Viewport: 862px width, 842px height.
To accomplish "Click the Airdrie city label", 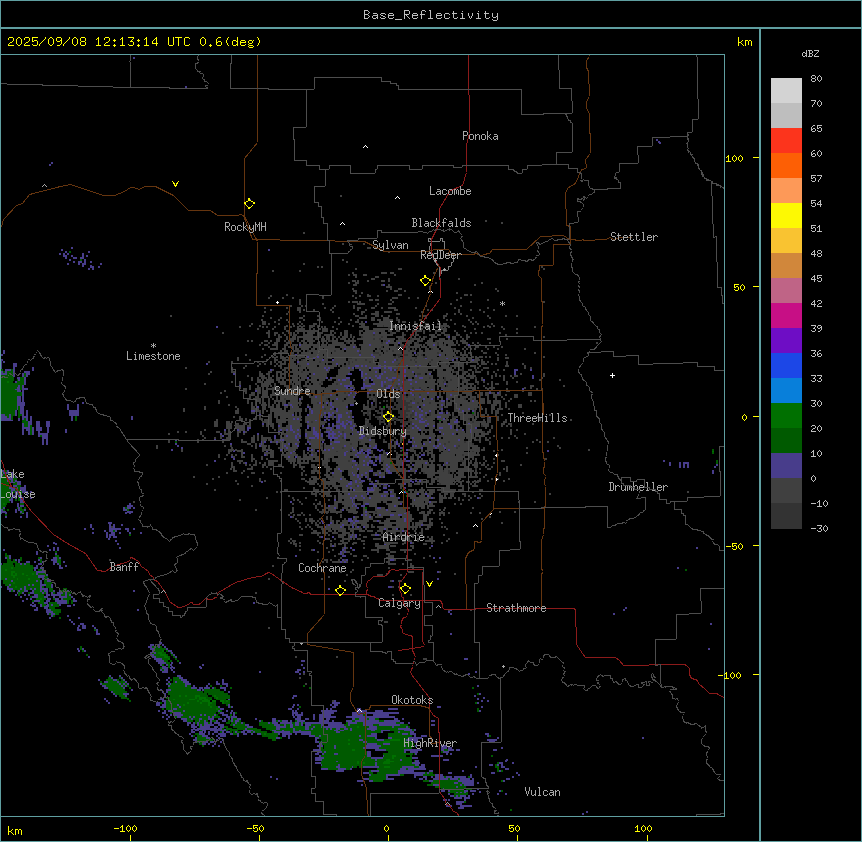I will pos(403,537).
